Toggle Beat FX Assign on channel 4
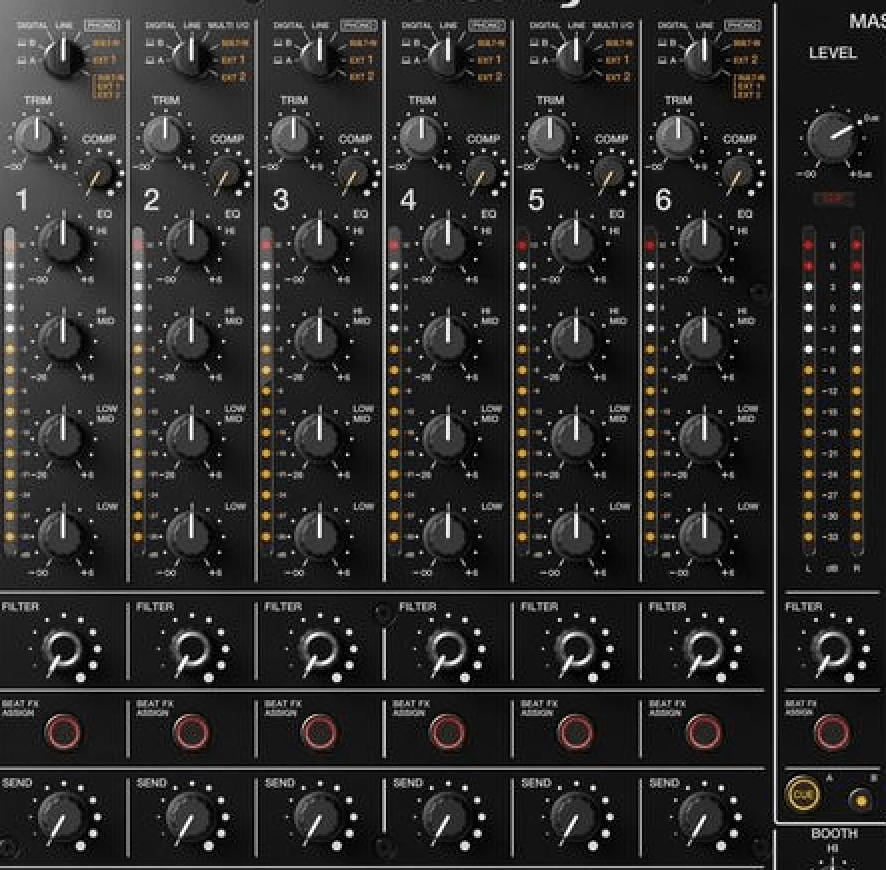Image resolution: width=886 pixels, height=870 pixels. [447, 732]
